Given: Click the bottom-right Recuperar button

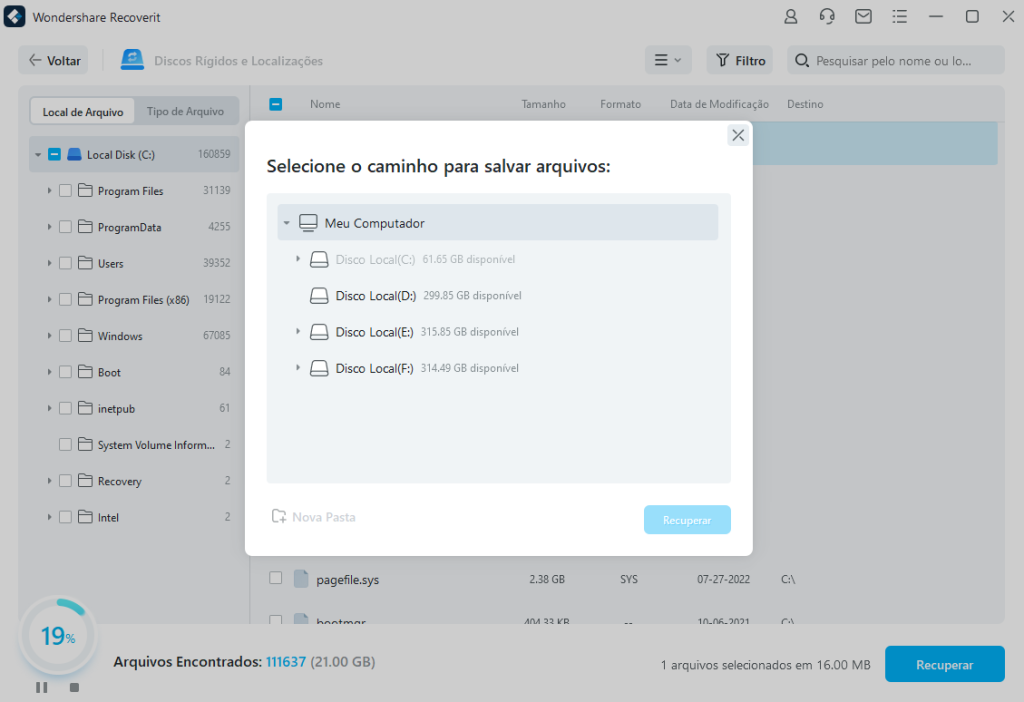Looking at the screenshot, I should click(x=944, y=664).
